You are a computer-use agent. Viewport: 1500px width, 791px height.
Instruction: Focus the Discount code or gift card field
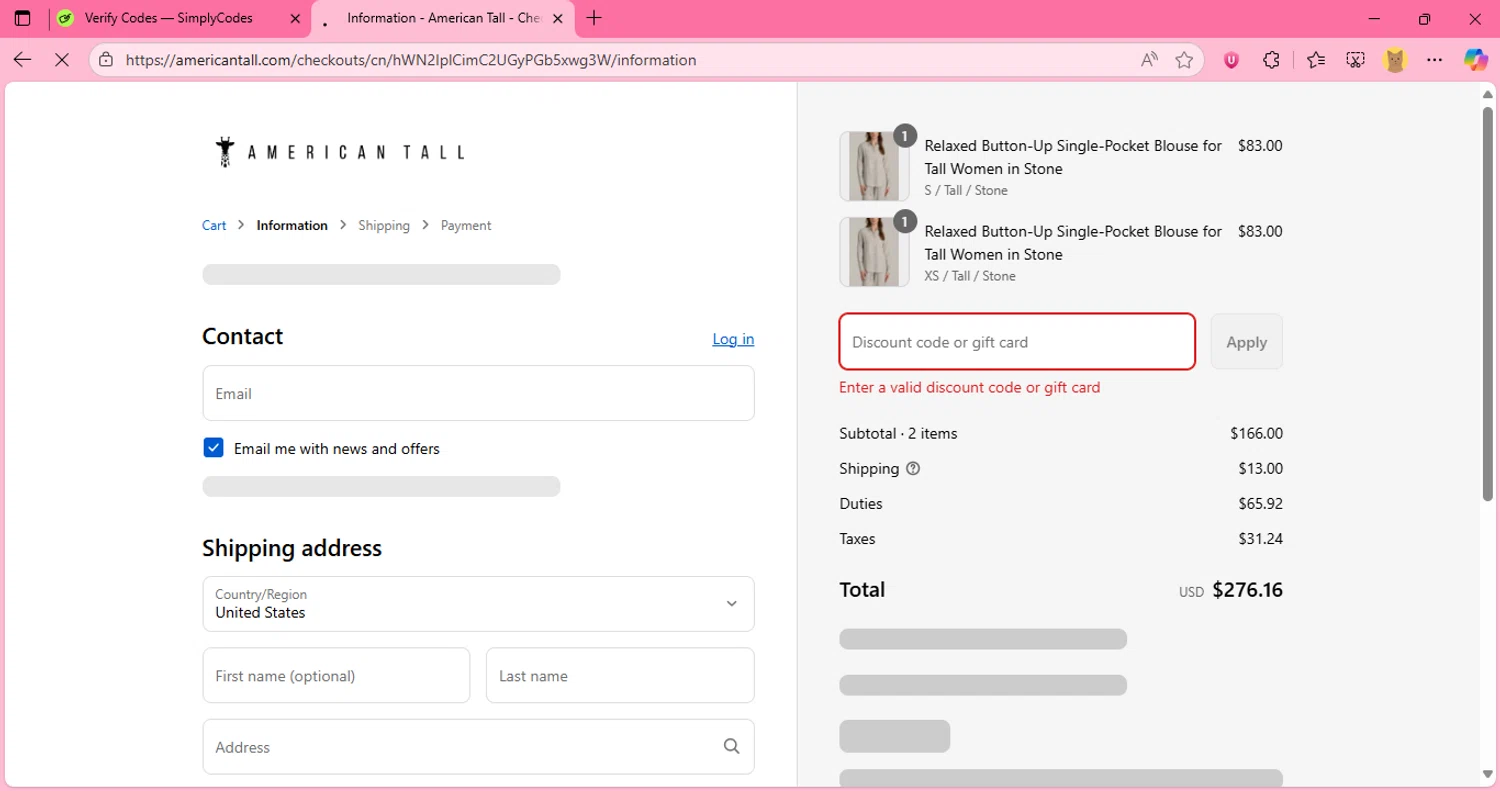click(1017, 342)
